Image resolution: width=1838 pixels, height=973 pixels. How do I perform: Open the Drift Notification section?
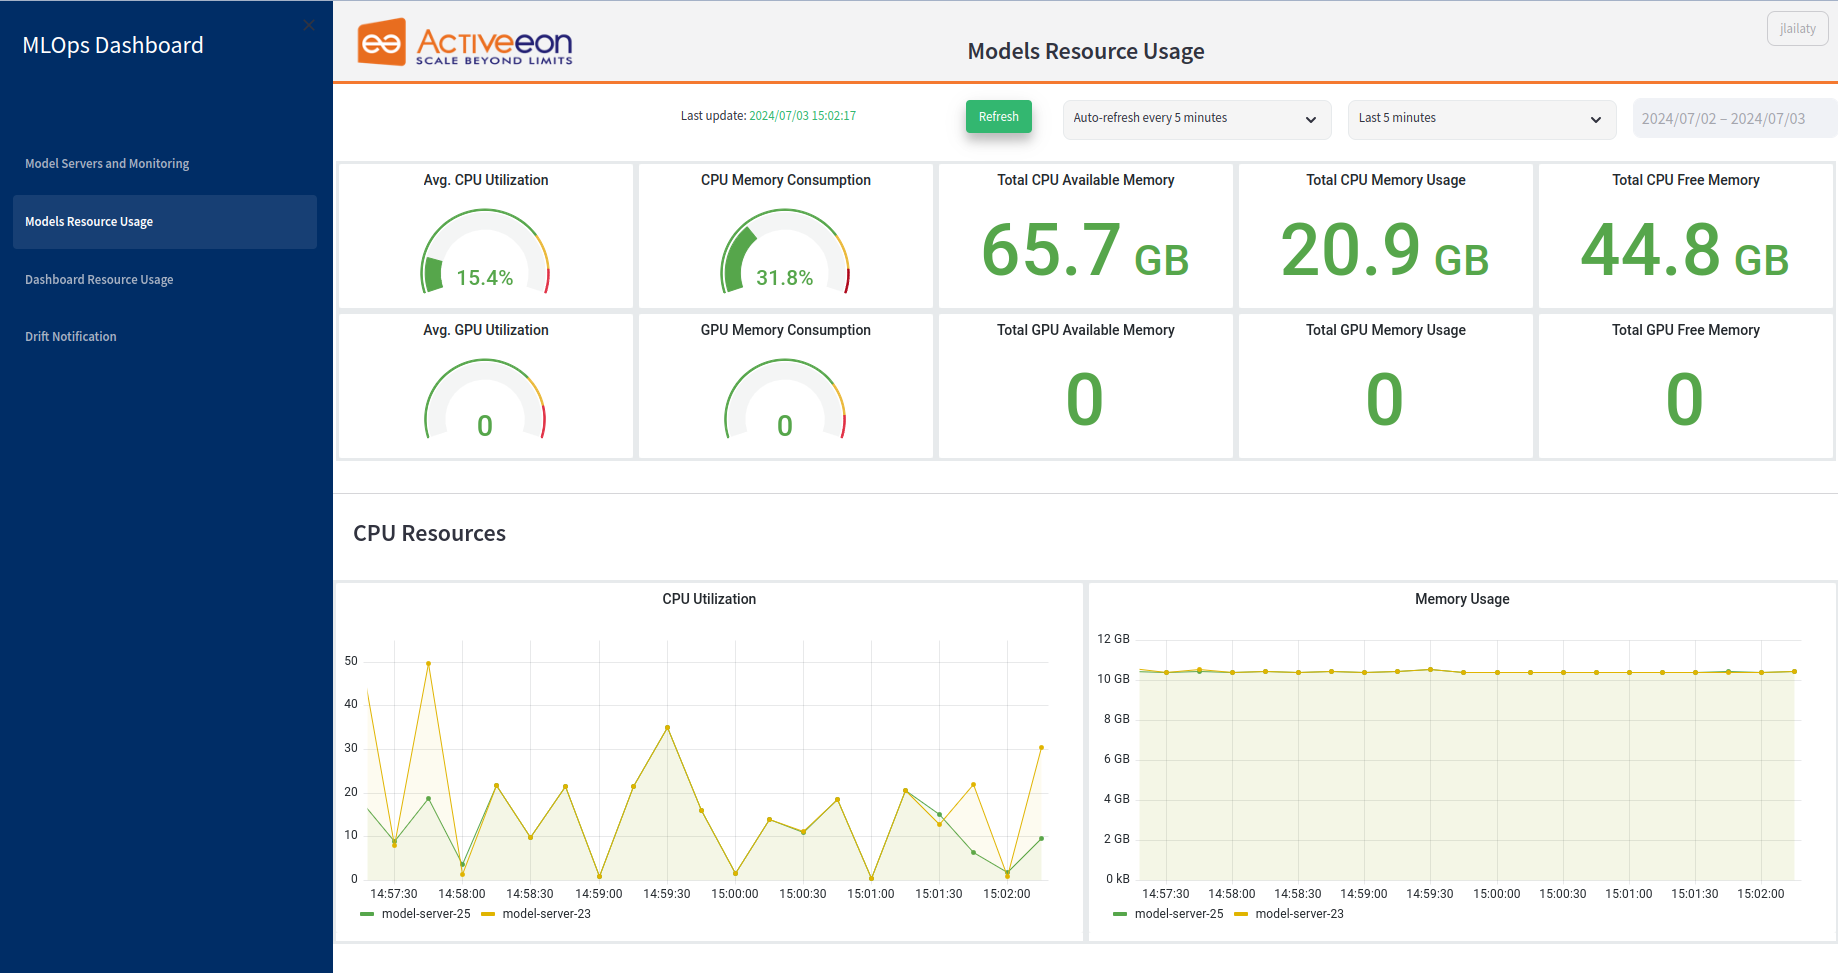pyautogui.click(x=71, y=337)
